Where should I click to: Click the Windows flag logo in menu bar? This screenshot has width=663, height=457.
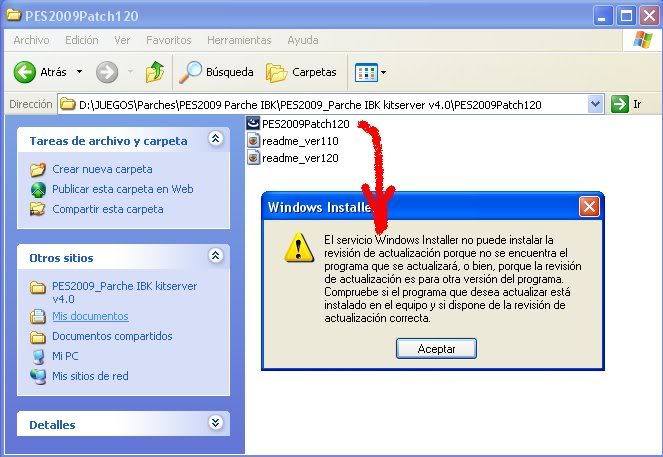coord(642,40)
